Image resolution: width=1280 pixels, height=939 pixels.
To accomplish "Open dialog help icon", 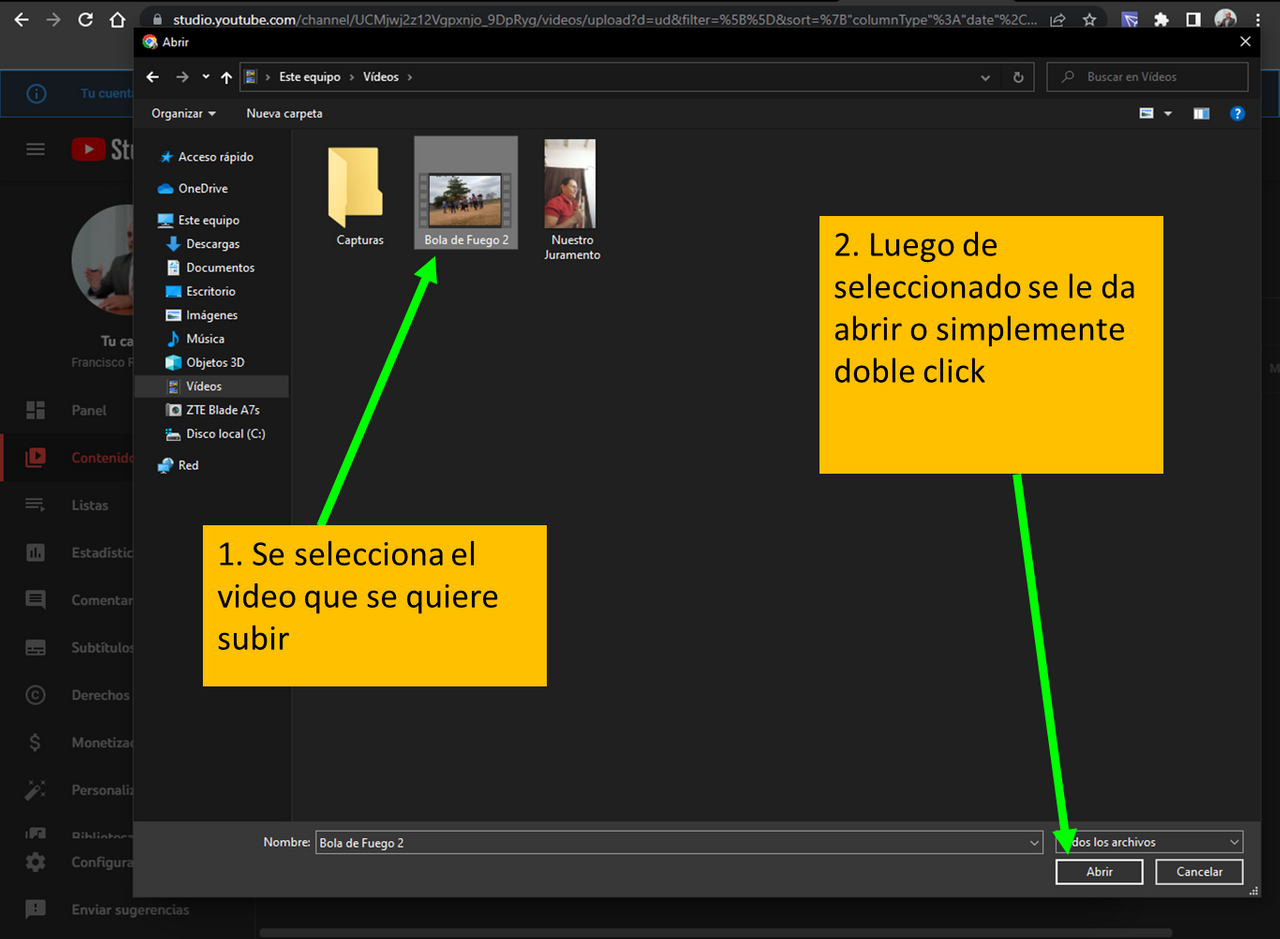I will 1237,114.
